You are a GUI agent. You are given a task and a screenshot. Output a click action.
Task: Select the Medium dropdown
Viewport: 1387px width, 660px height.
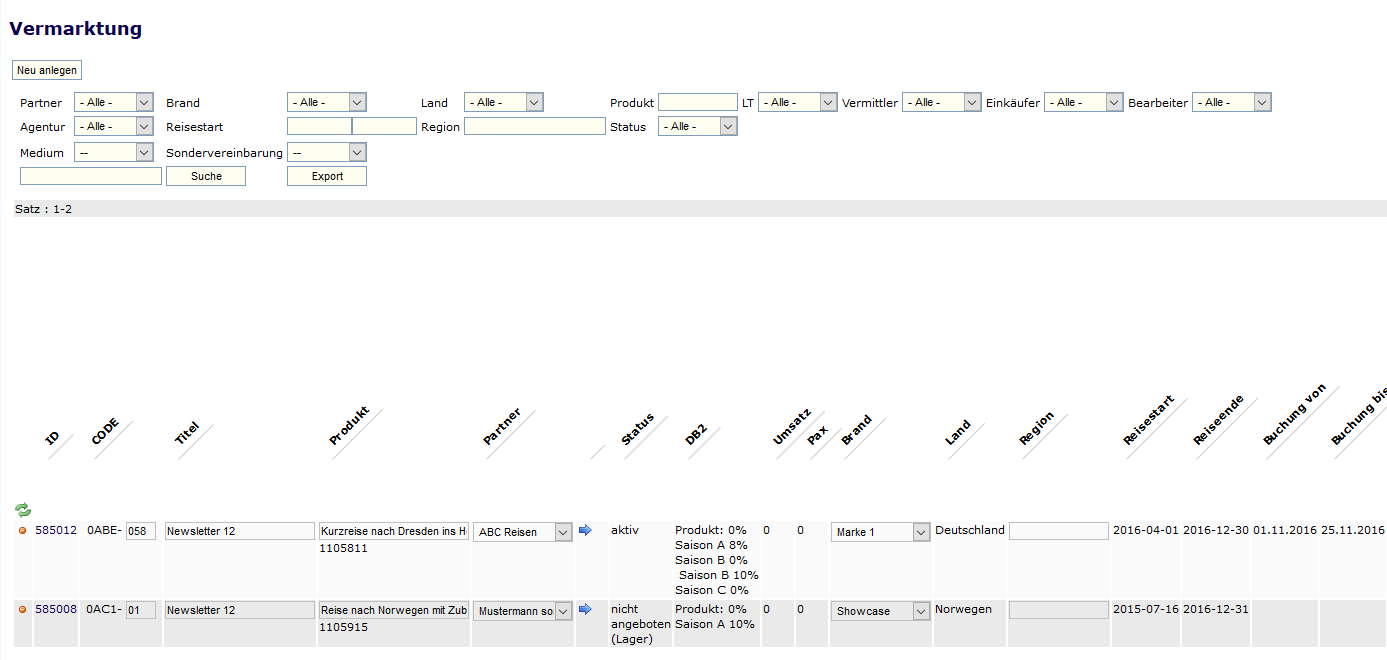[x=113, y=152]
